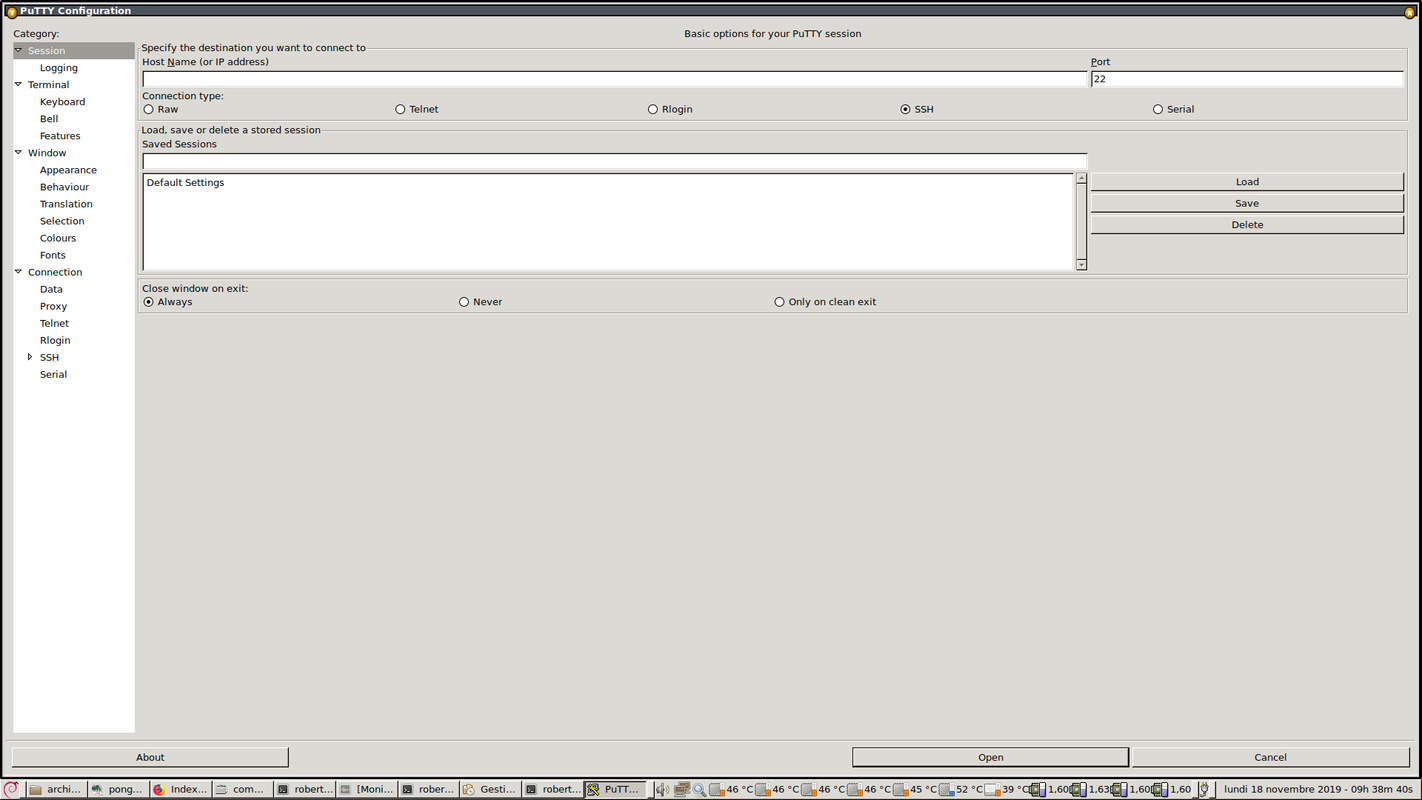
Task: Click the network computers tray icon
Action: 681,789
